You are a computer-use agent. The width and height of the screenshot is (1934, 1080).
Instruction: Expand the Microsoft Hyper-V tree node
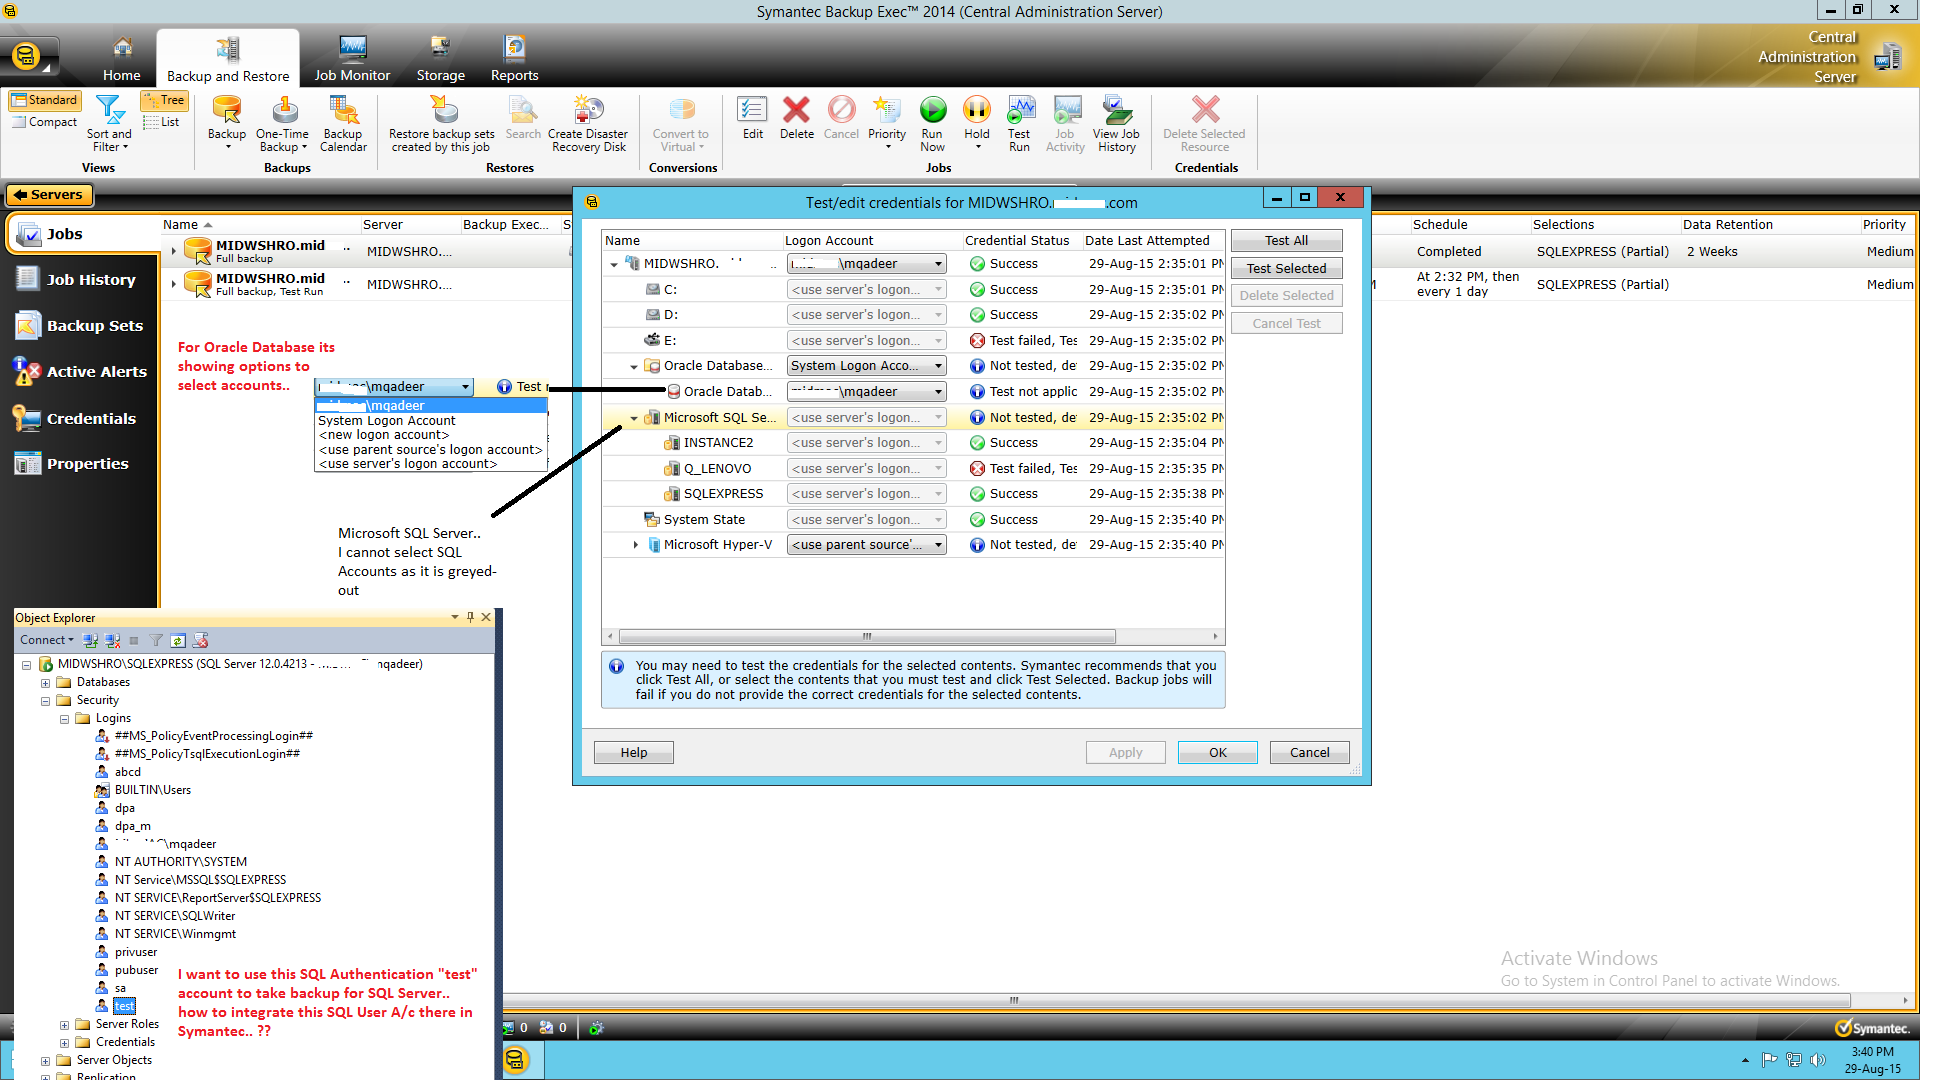point(635,545)
